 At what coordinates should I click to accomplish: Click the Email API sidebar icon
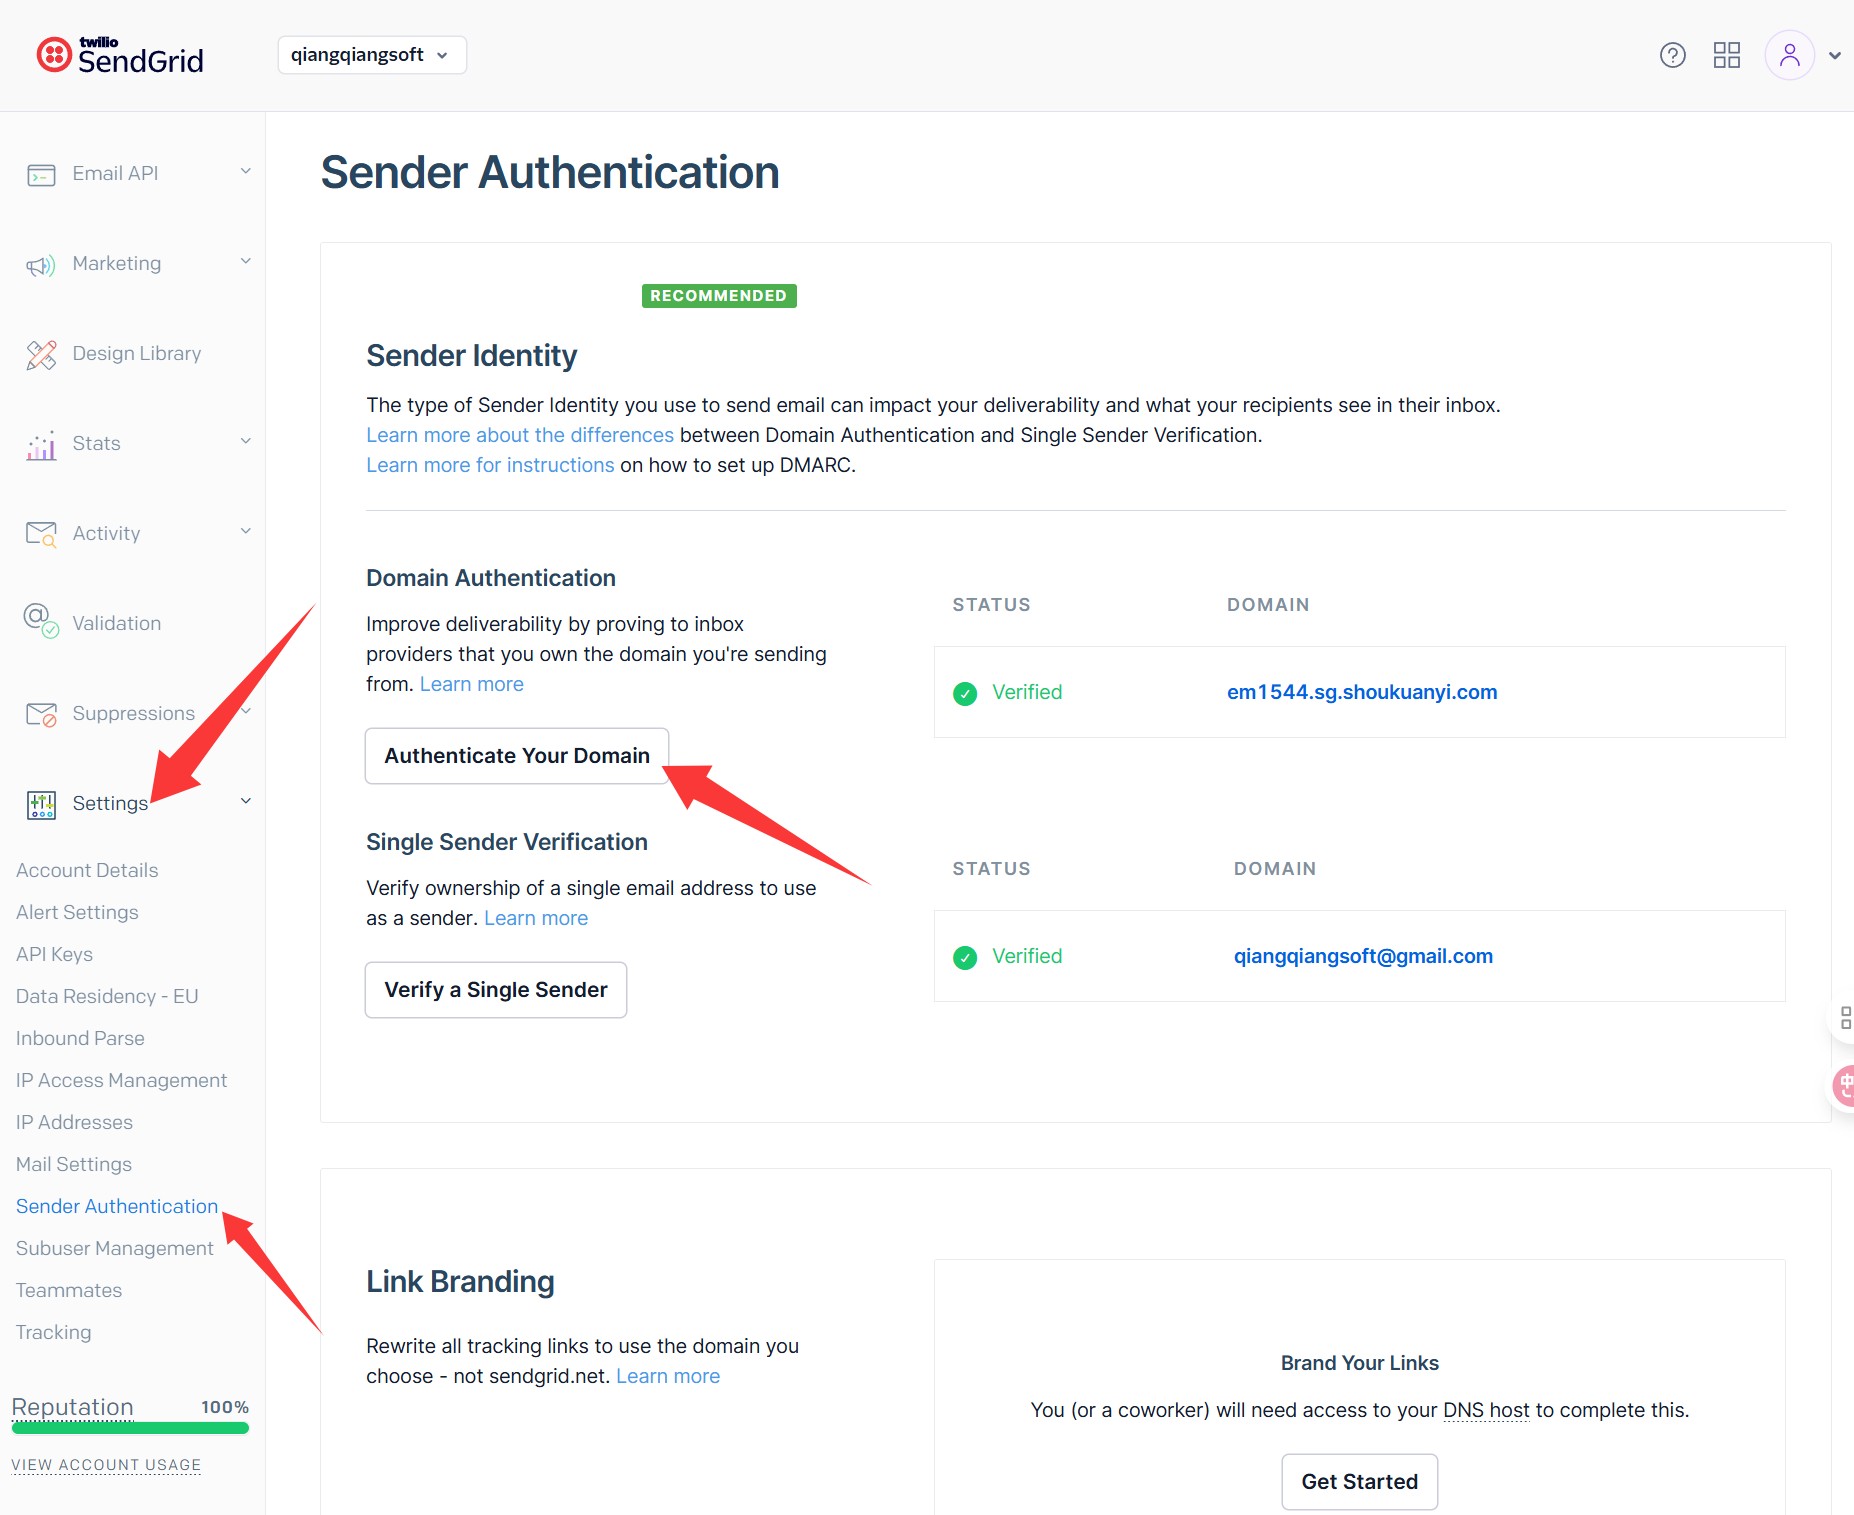pyautogui.click(x=41, y=175)
